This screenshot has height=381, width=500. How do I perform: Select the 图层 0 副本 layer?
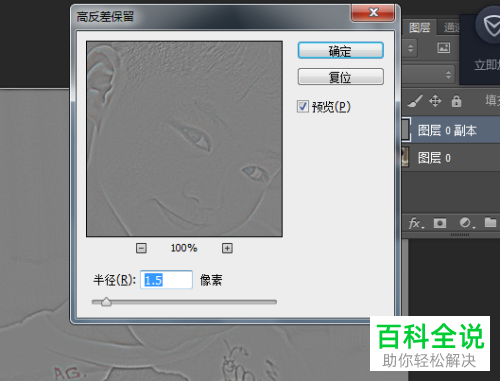click(451, 130)
